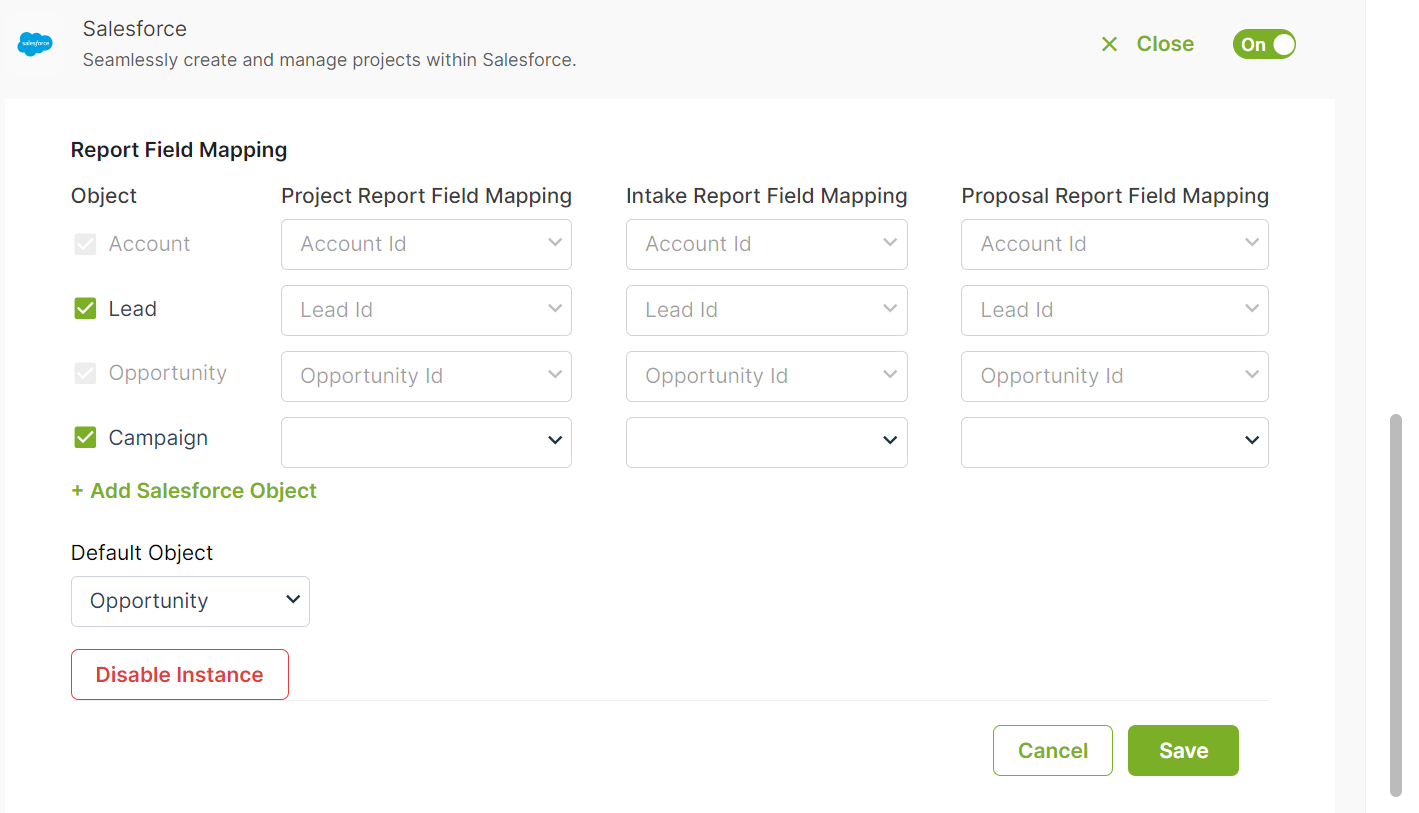The height and width of the screenshot is (813, 1419).
Task: Click the page vertical scrollbar thumb
Action: [x=1396, y=604]
